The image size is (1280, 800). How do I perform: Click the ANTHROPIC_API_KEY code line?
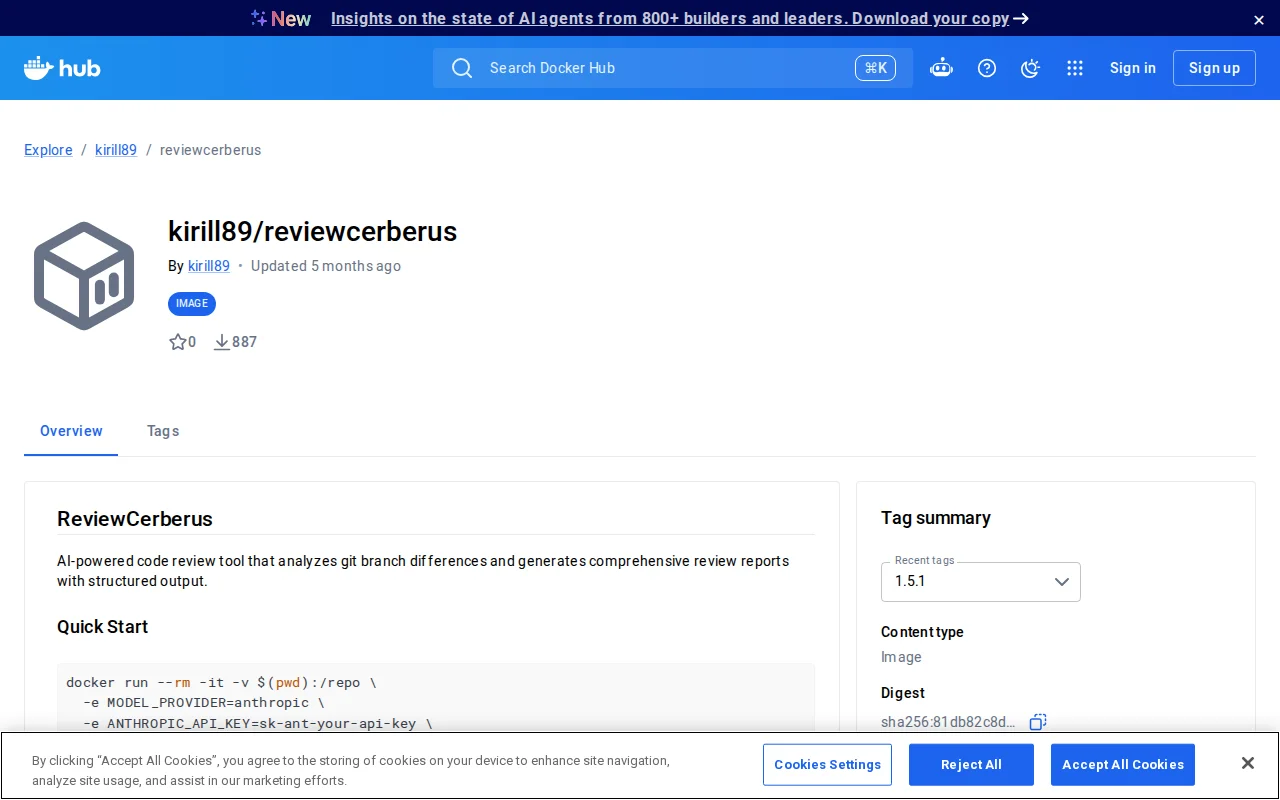(x=258, y=723)
